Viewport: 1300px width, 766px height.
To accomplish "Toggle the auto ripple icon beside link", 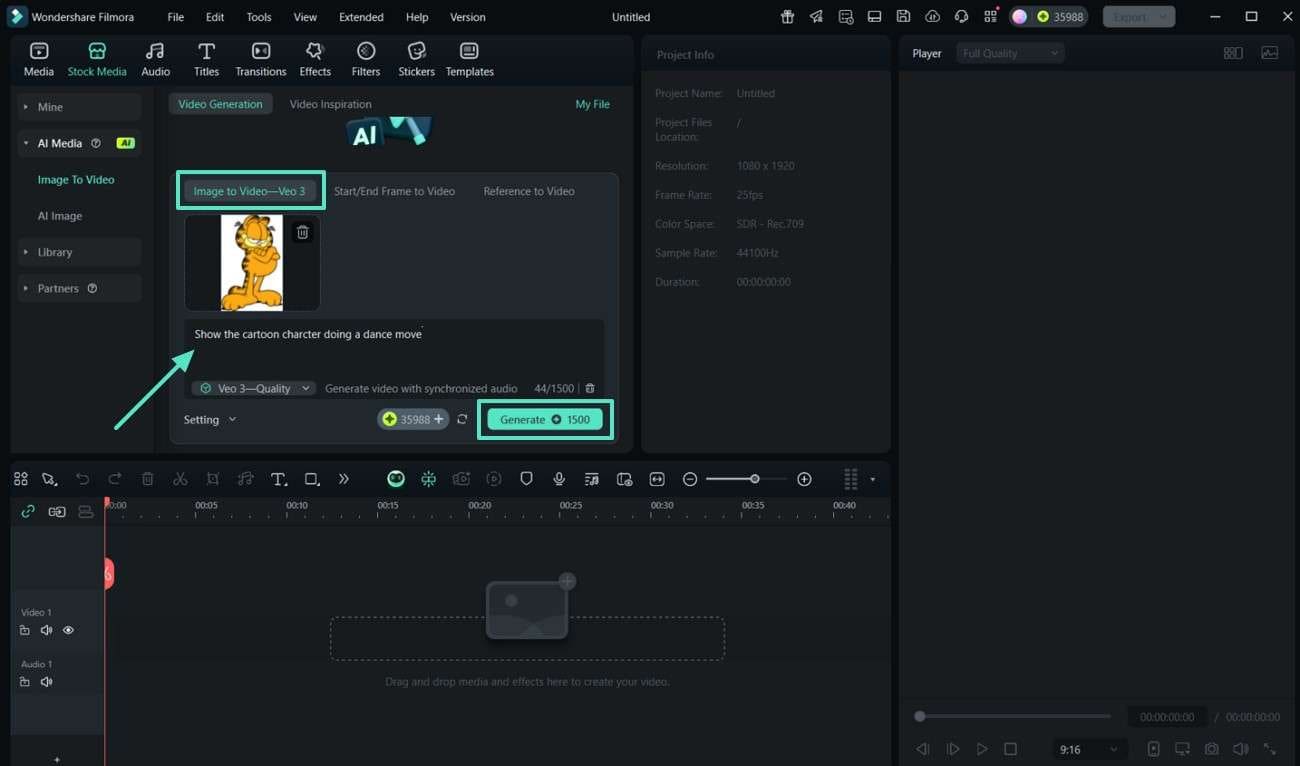I will pos(57,511).
